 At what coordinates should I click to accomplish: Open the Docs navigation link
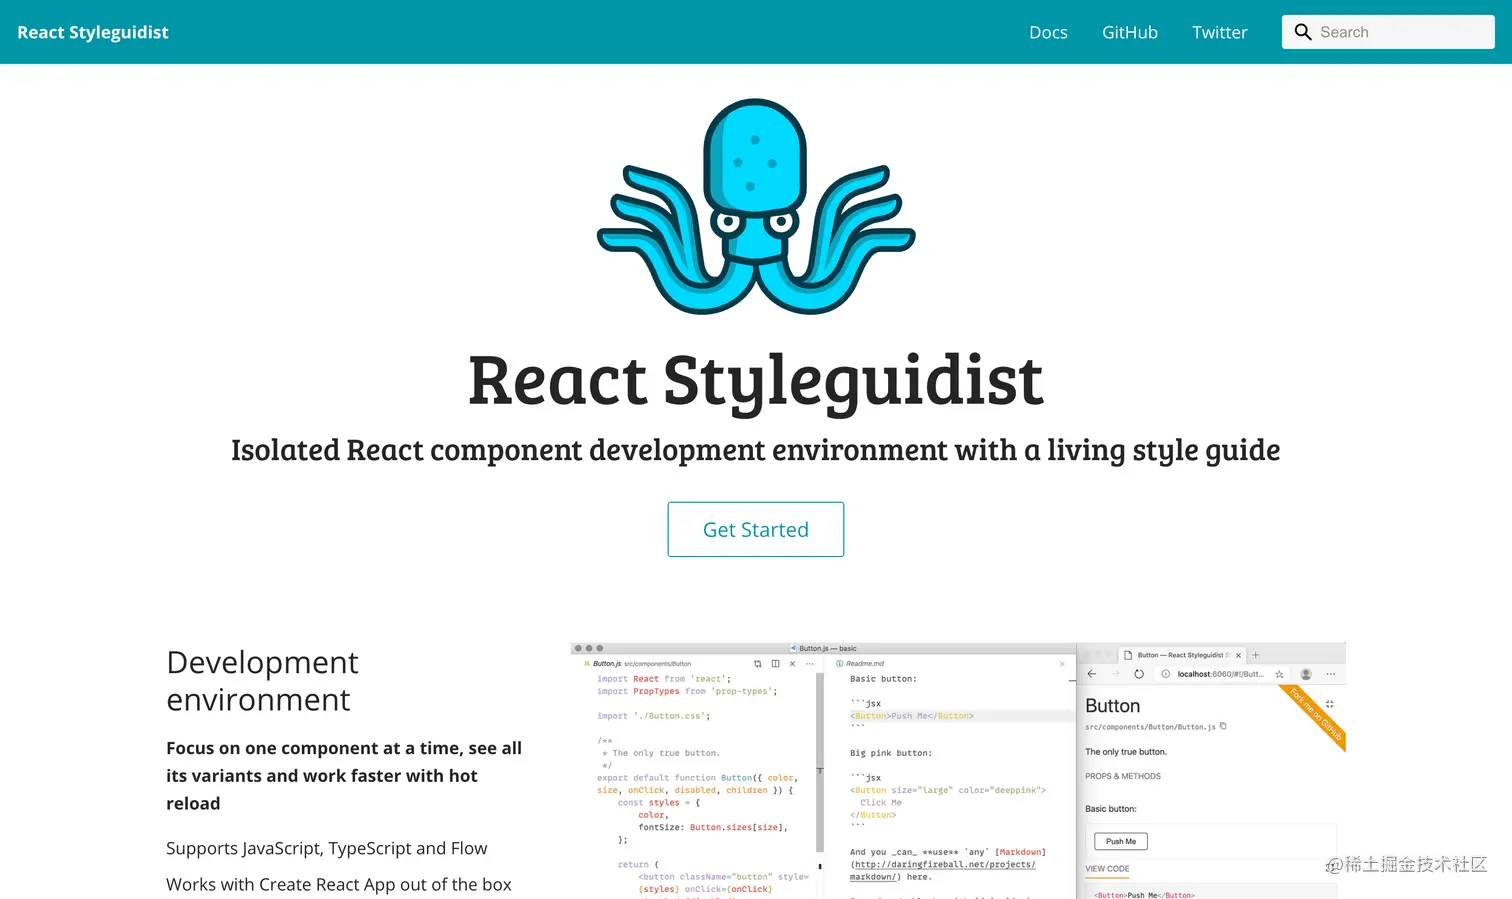(1048, 32)
